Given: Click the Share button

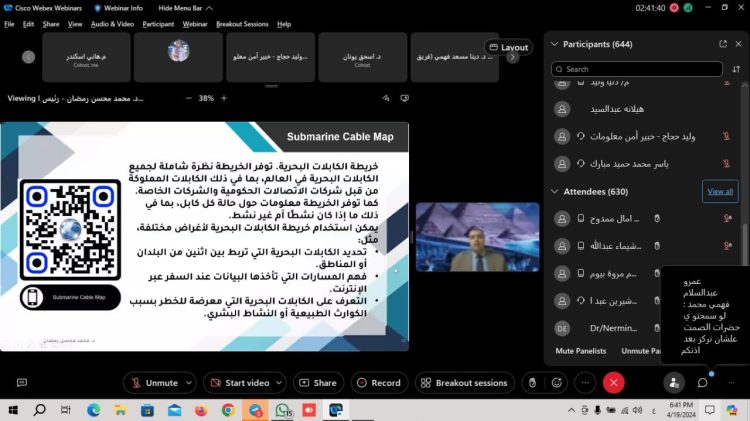Looking at the screenshot, I should click(318, 383).
